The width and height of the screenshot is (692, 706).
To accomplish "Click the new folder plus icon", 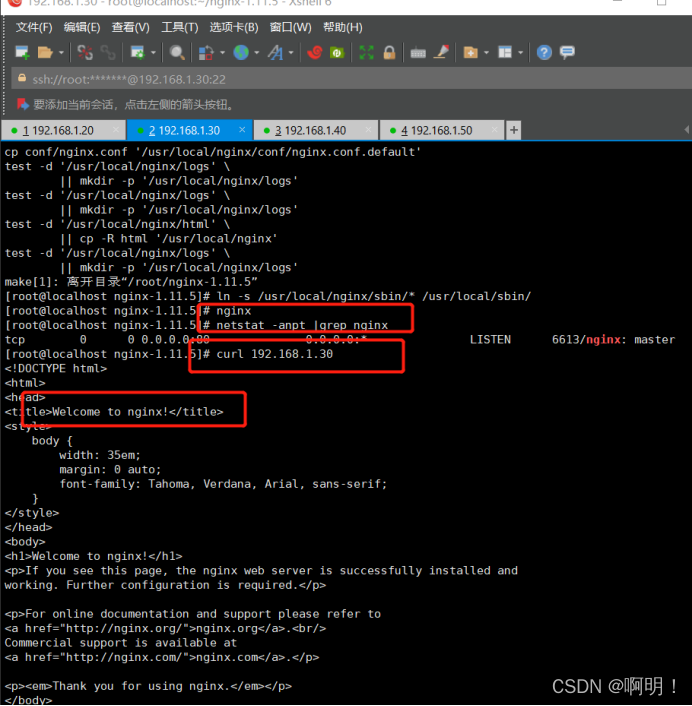I will tap(470, 53).
